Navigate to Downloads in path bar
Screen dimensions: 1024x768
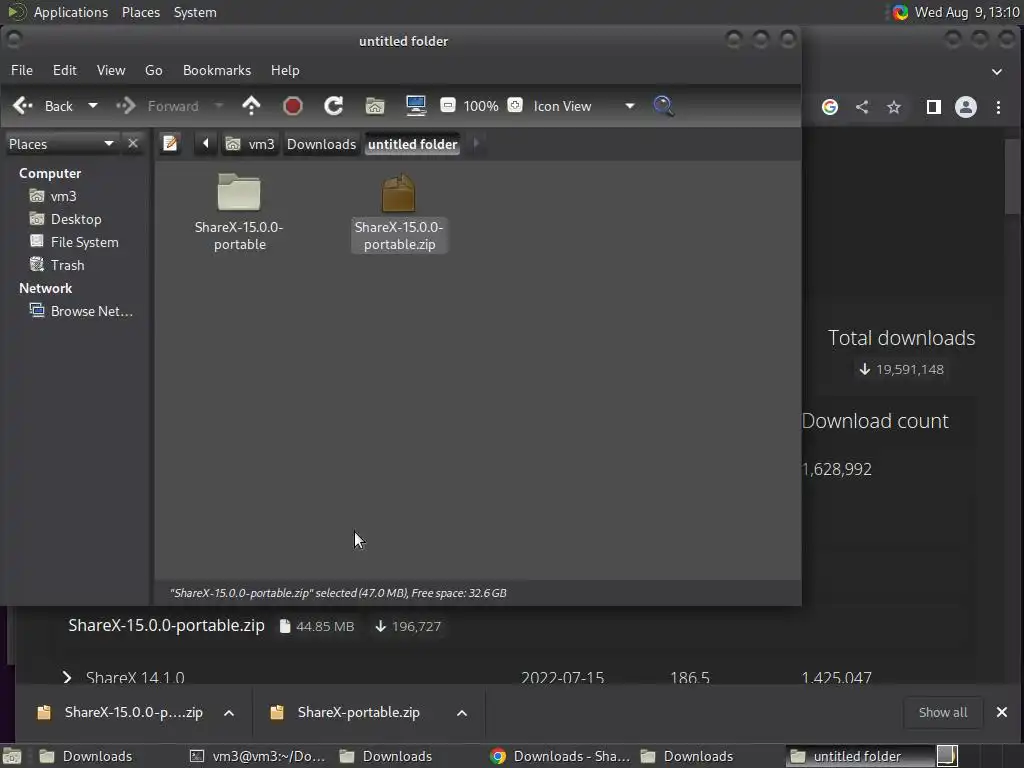coord(321,144)
